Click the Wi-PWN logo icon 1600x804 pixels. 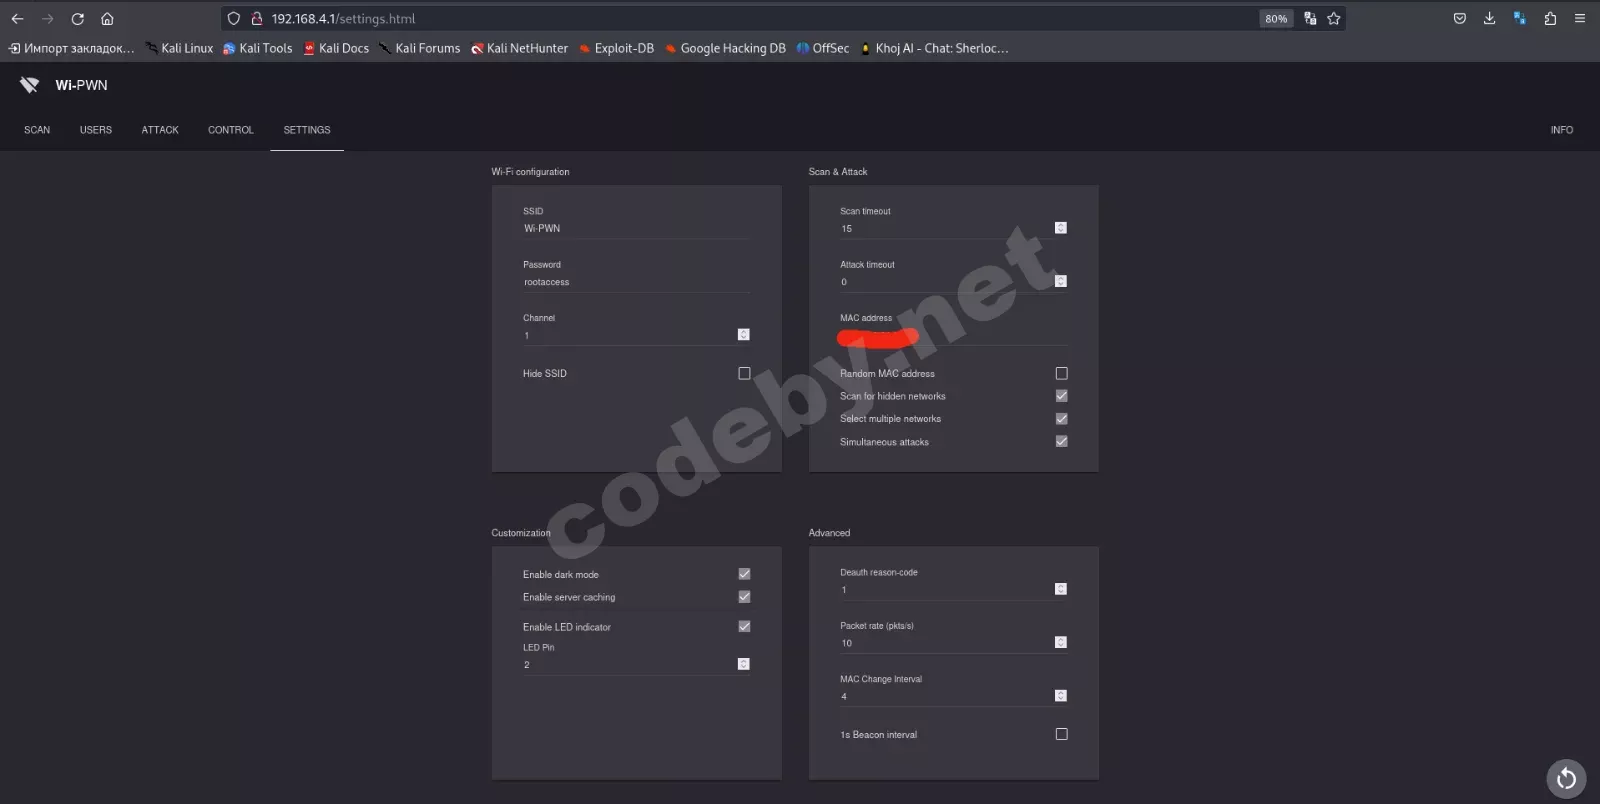point(29,85)
